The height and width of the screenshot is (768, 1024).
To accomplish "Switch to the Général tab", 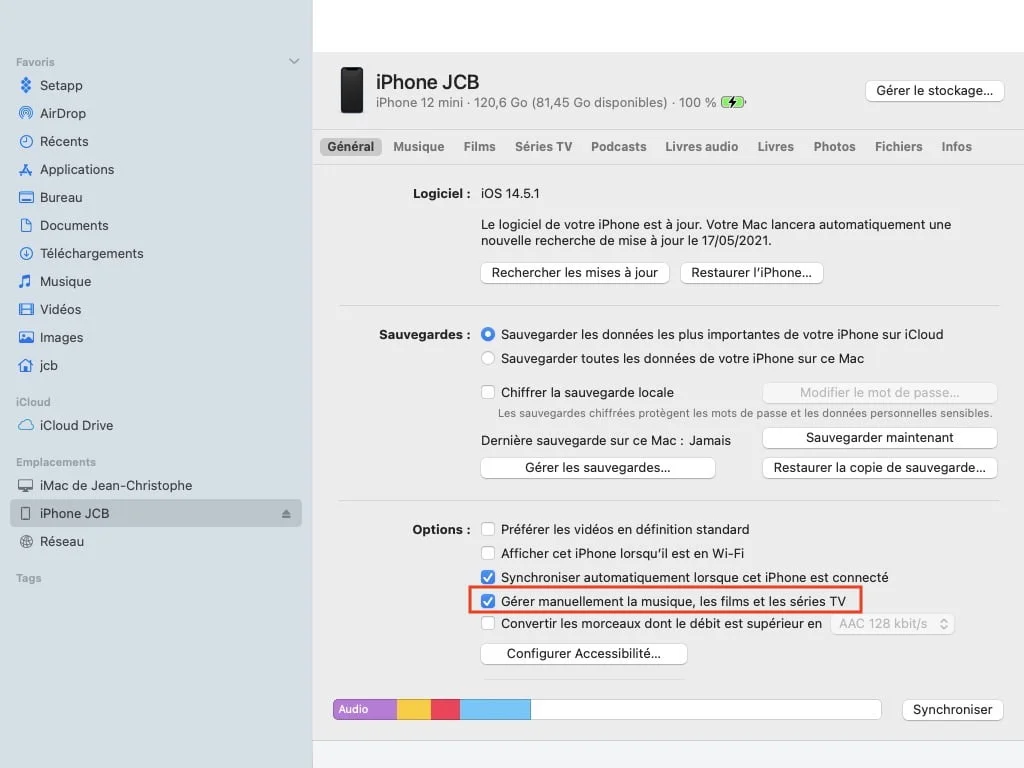I will (351, 147).
